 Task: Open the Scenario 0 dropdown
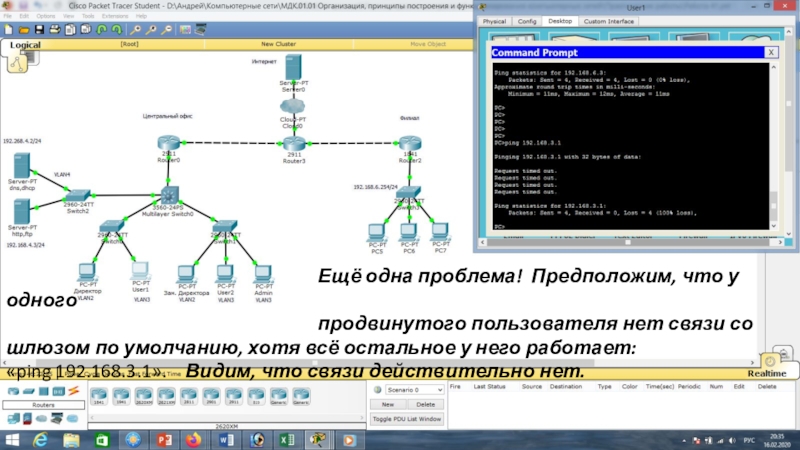coord(414,390)
